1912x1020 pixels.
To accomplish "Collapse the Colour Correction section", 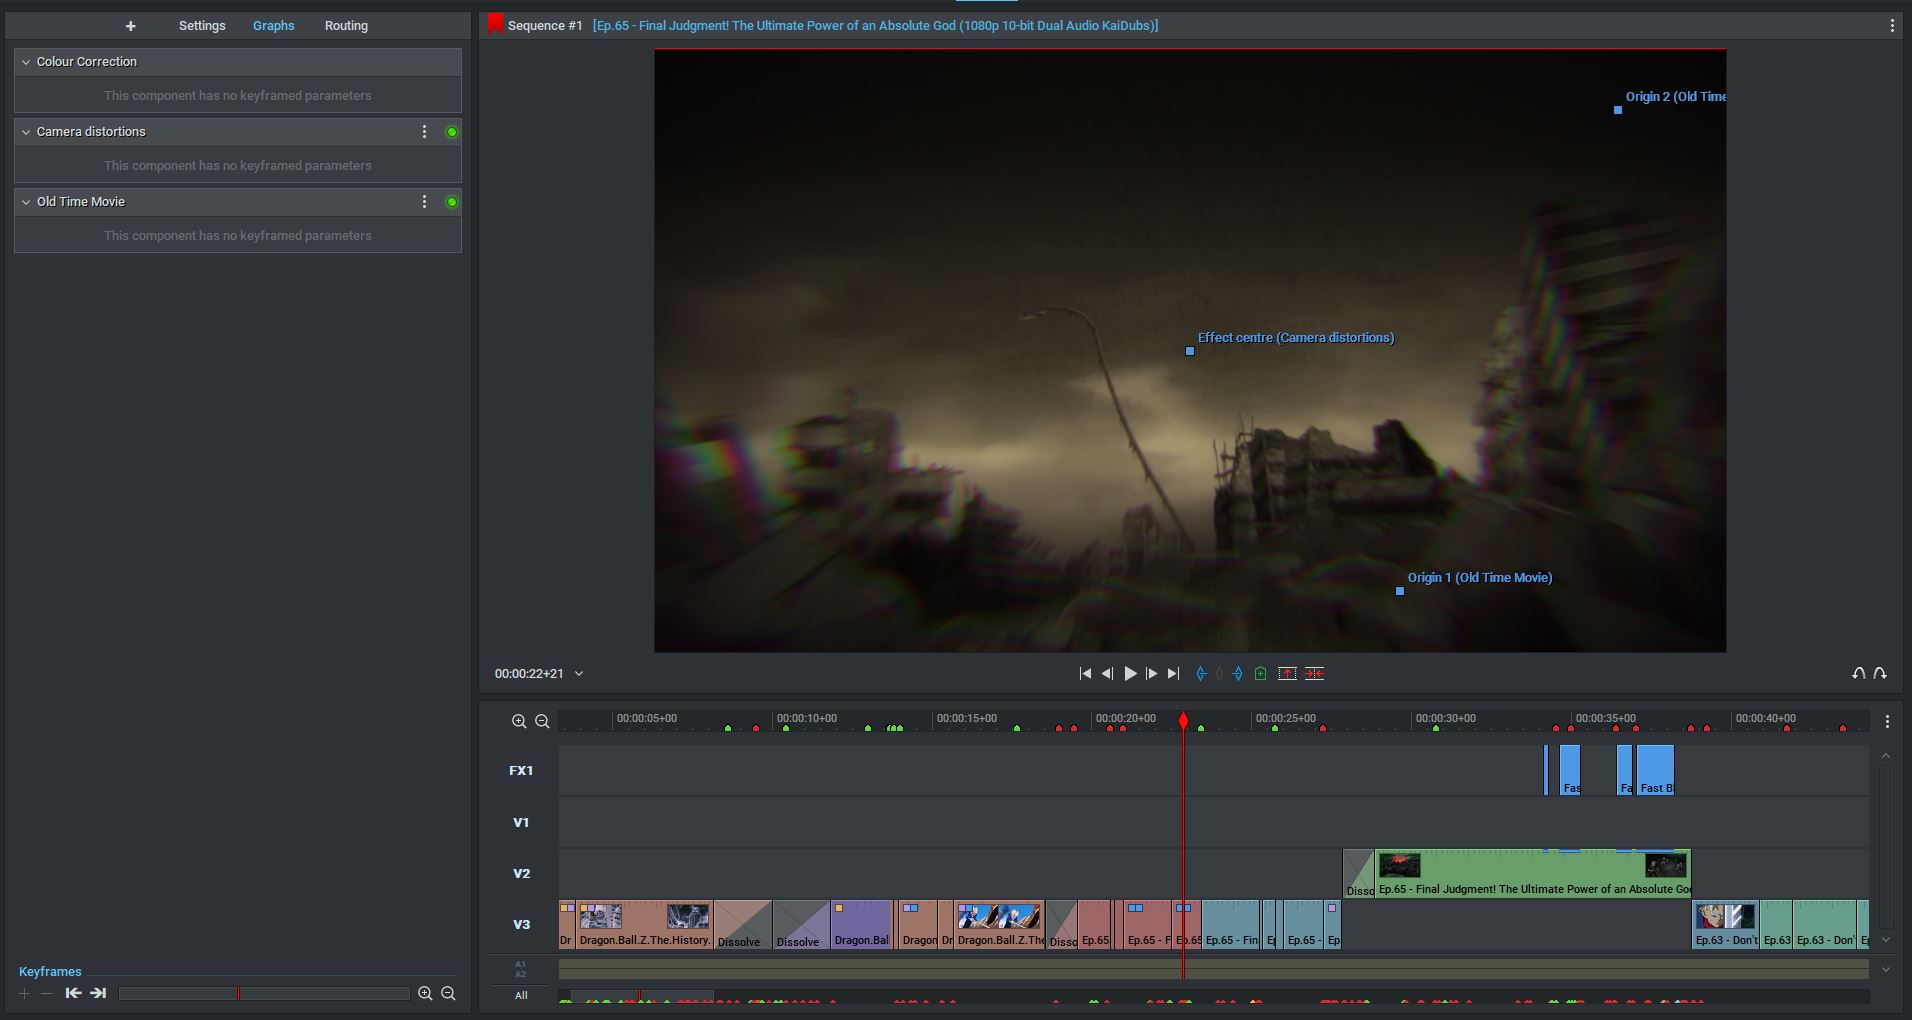I will (26, 62).
